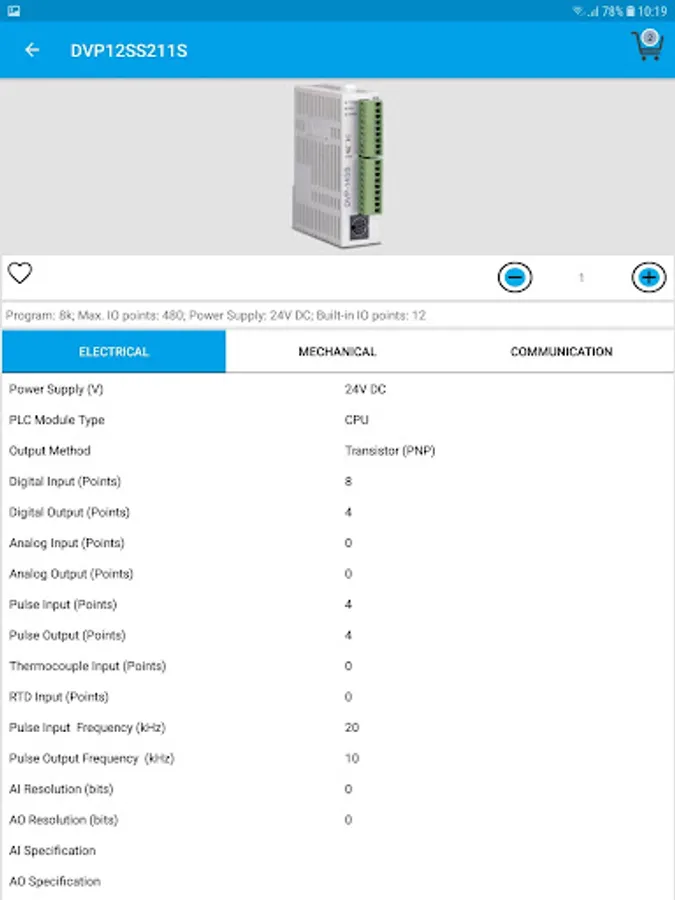Tap the Analog Input (Points) label

coord(67,543)
